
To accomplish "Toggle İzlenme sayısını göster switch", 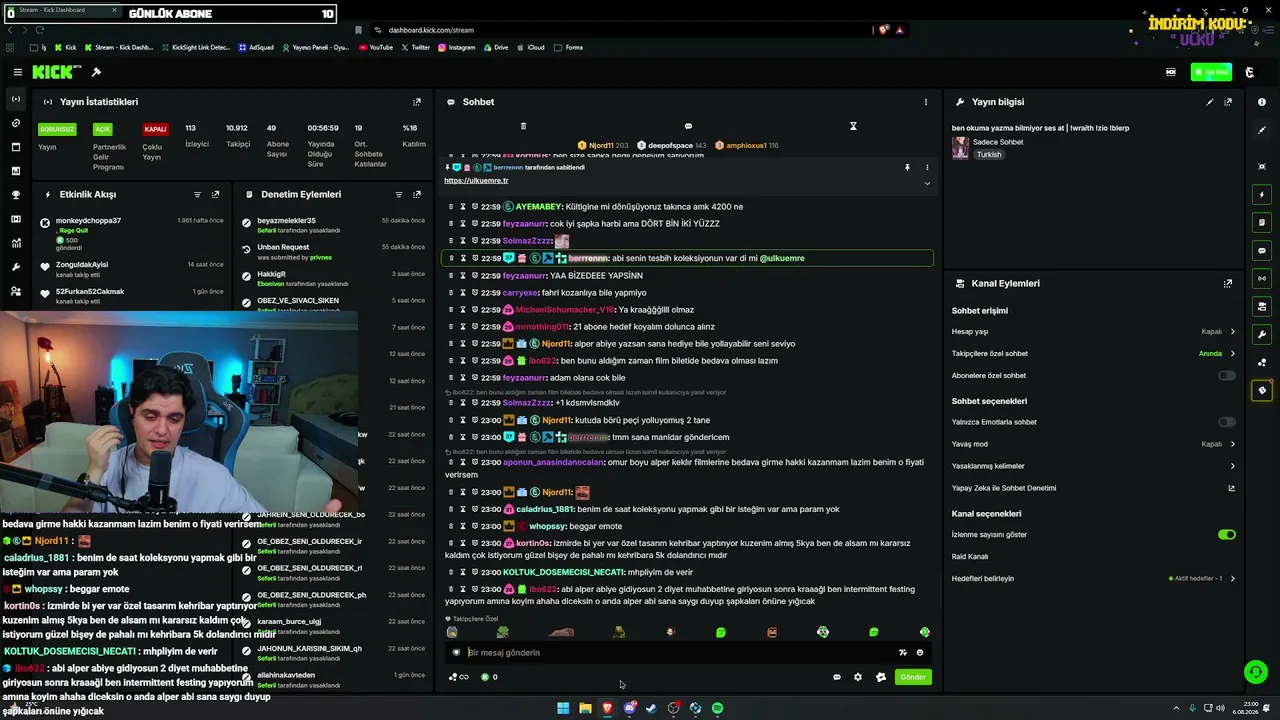I will coord(1227,535).
